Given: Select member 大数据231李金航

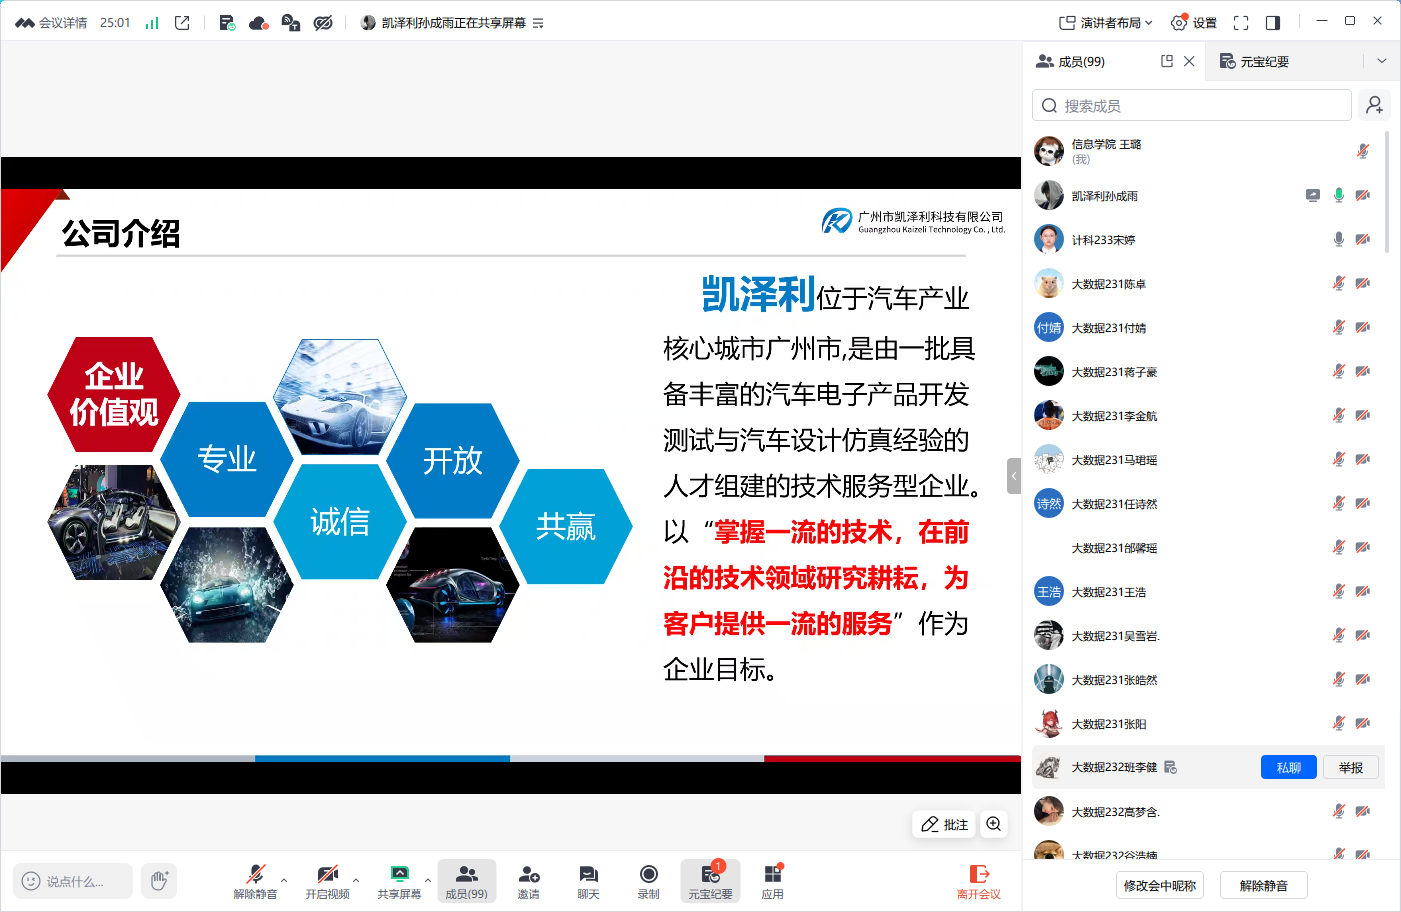Looking at the screenshot, I should click(x=1208, y=415).
